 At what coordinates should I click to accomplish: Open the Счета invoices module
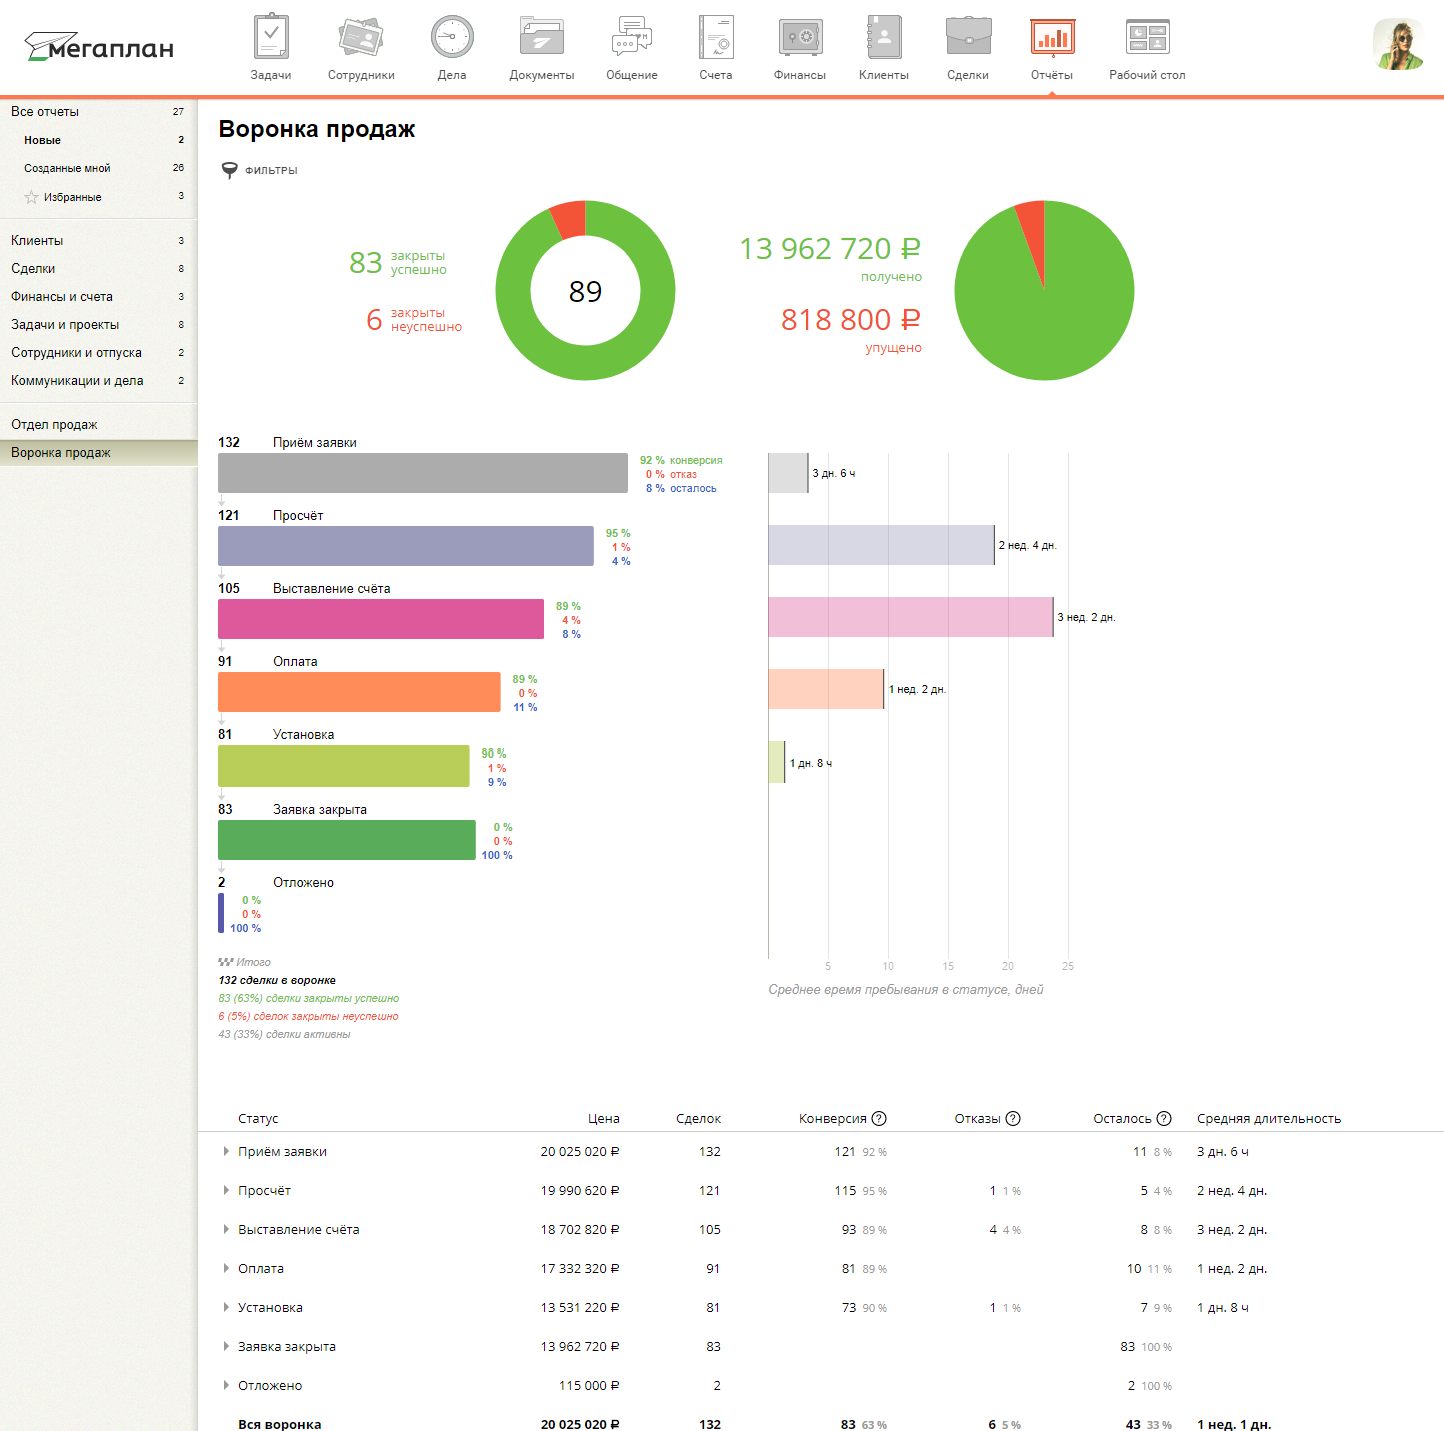click(715, 43)
